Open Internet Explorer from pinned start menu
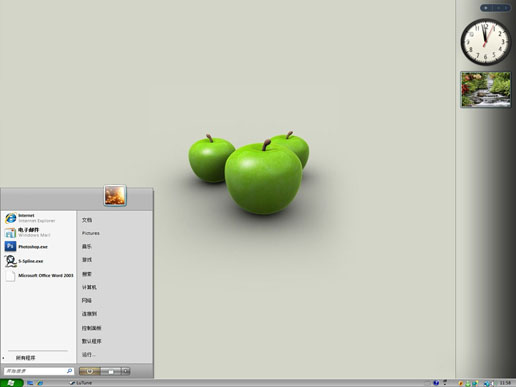 pos(38,218)
